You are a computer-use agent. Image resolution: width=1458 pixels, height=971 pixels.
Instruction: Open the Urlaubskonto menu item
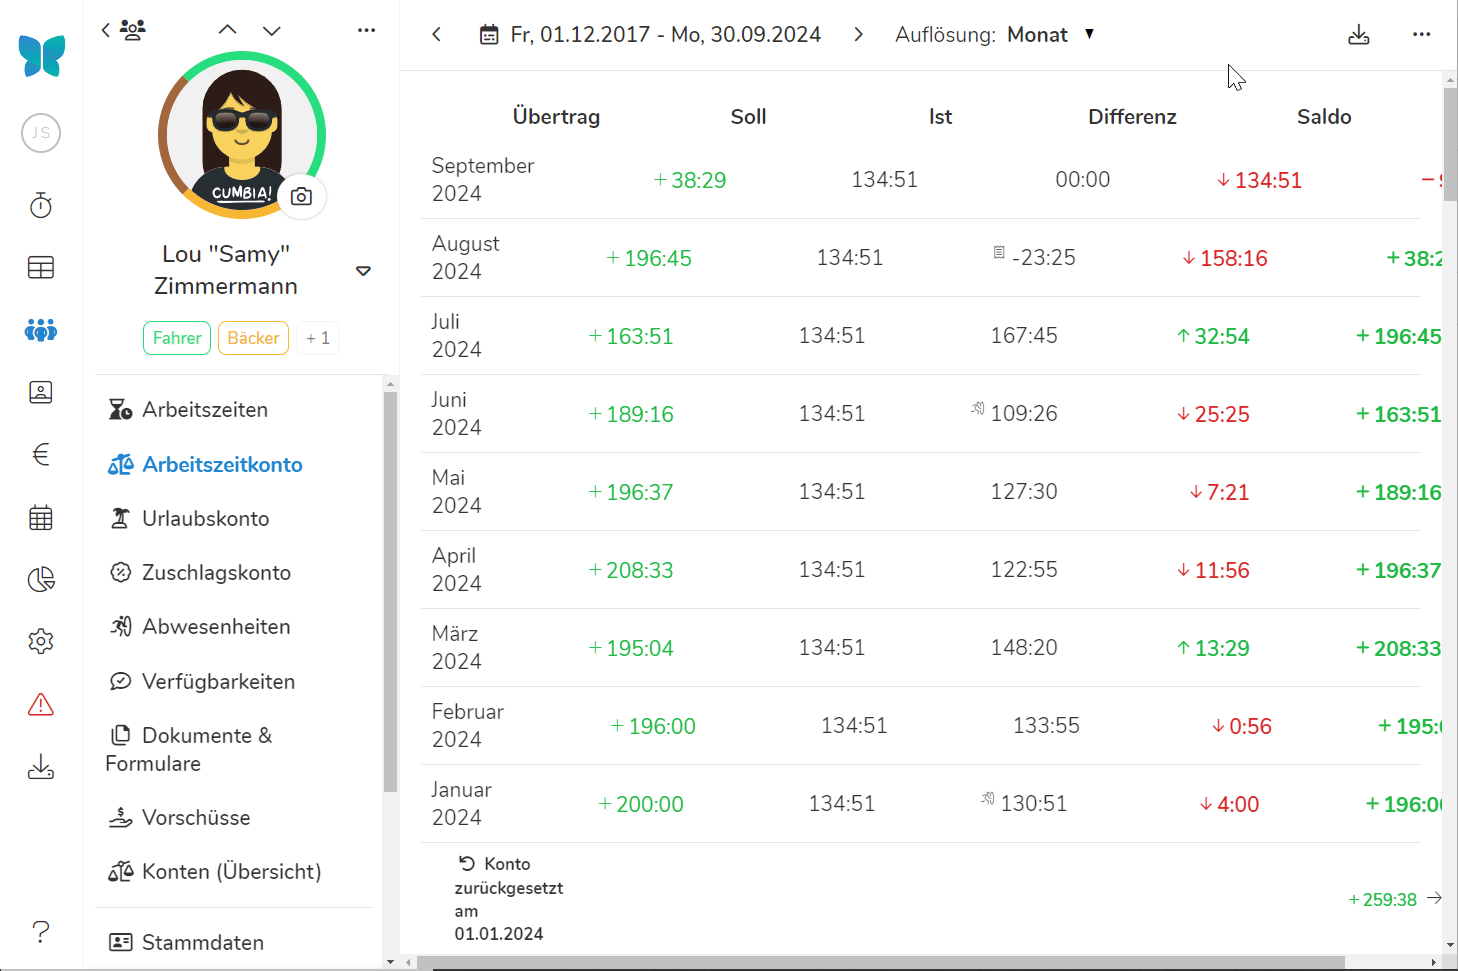pyautogui.click(x=205, y=518)
